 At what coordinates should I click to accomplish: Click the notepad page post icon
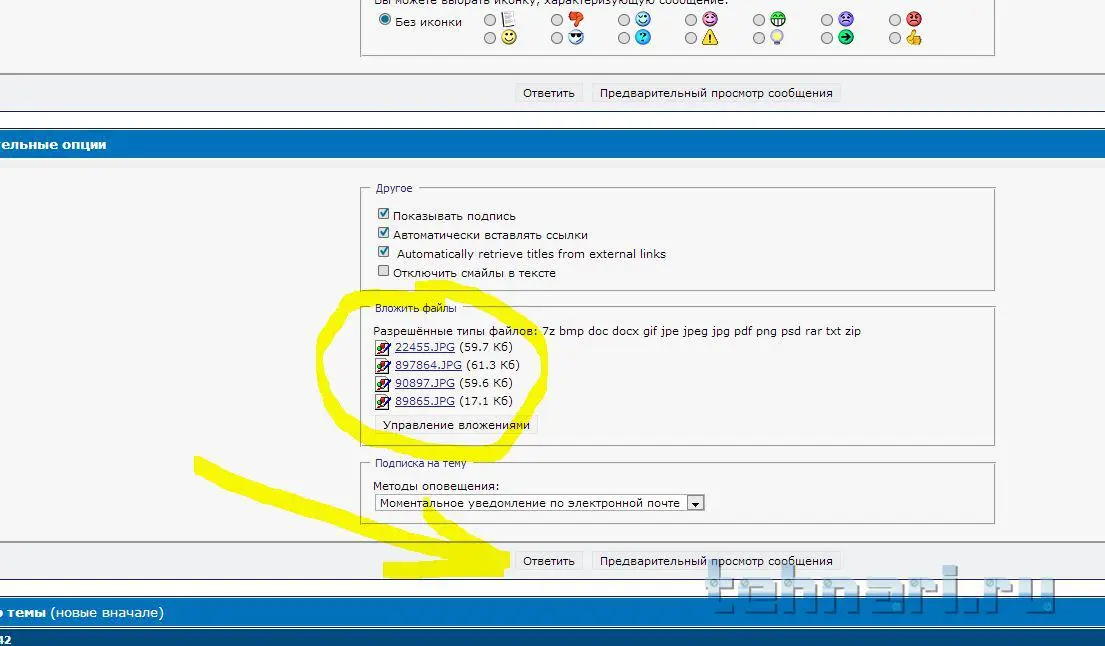508,19
